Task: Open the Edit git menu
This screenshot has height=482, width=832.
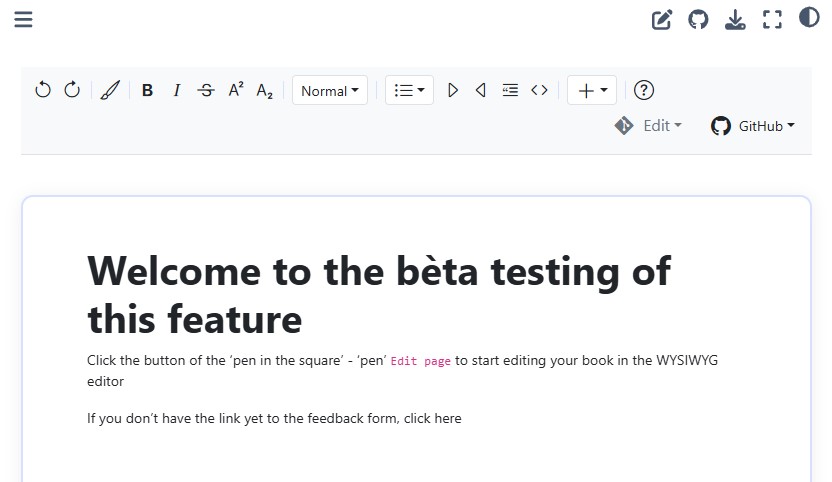Action: pyautogui.click(x=649, y=126)
